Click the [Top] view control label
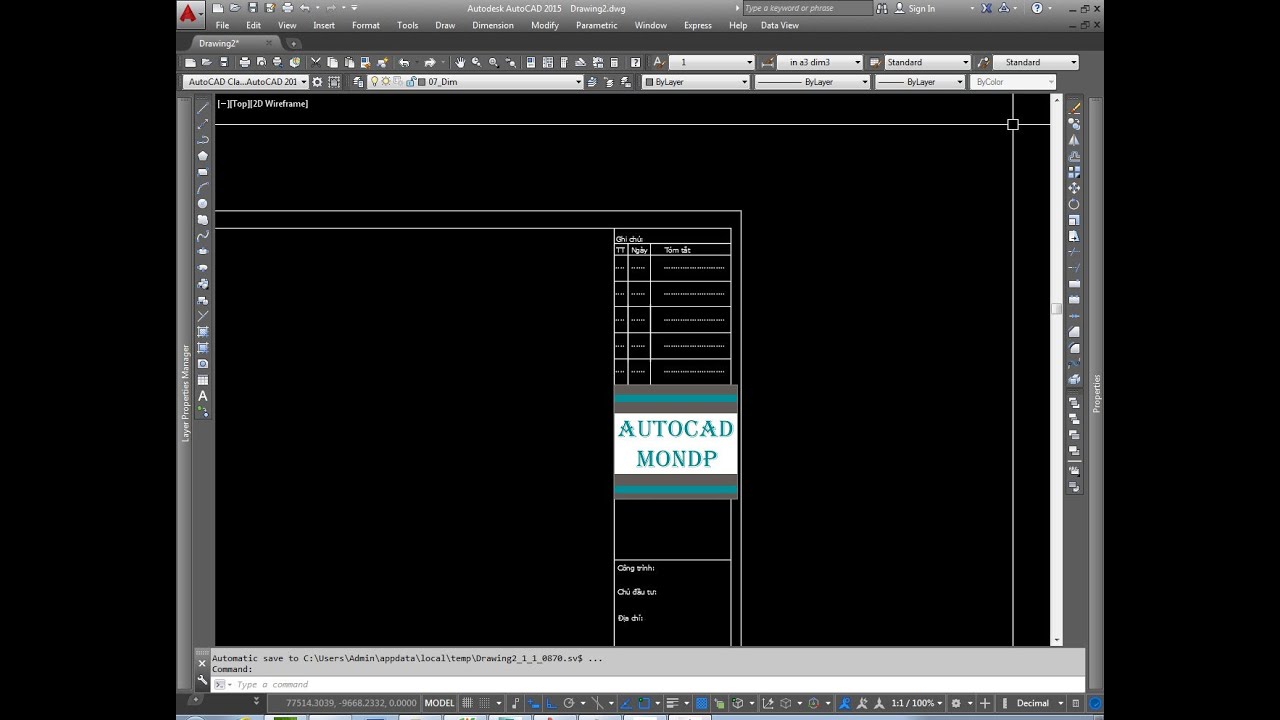Image resolution: width=1280 pixels, height=720 pixels. tap(239, 104)
